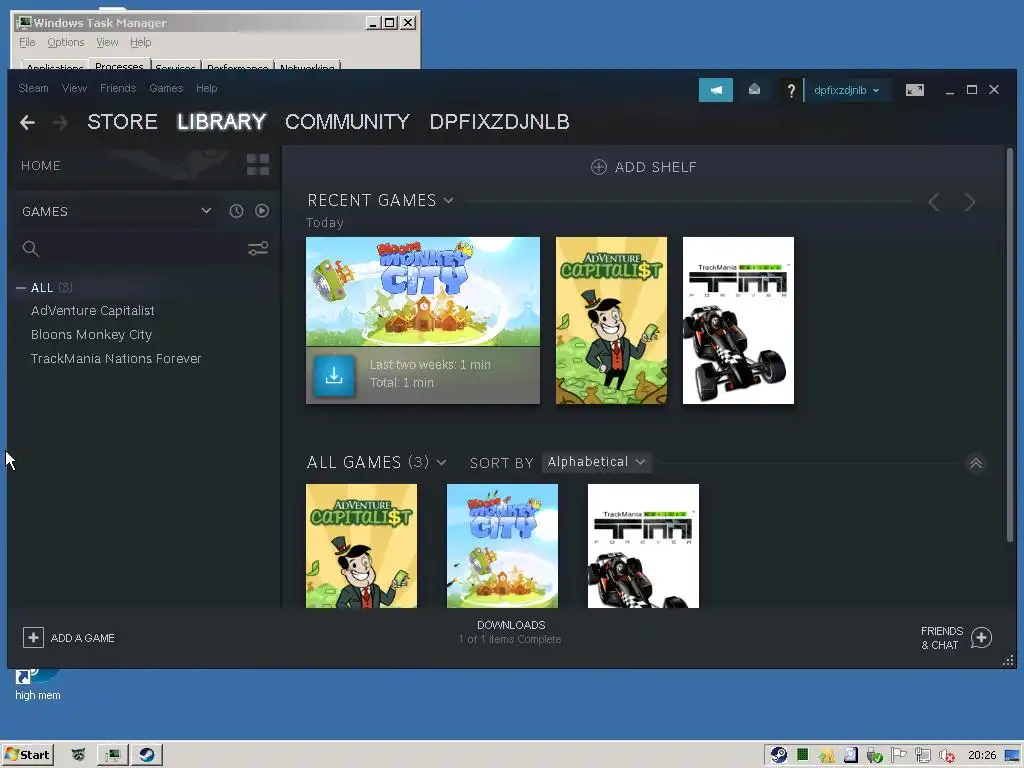Click the library search magnifier icon
1024x768 pixels.
point(31,249)
